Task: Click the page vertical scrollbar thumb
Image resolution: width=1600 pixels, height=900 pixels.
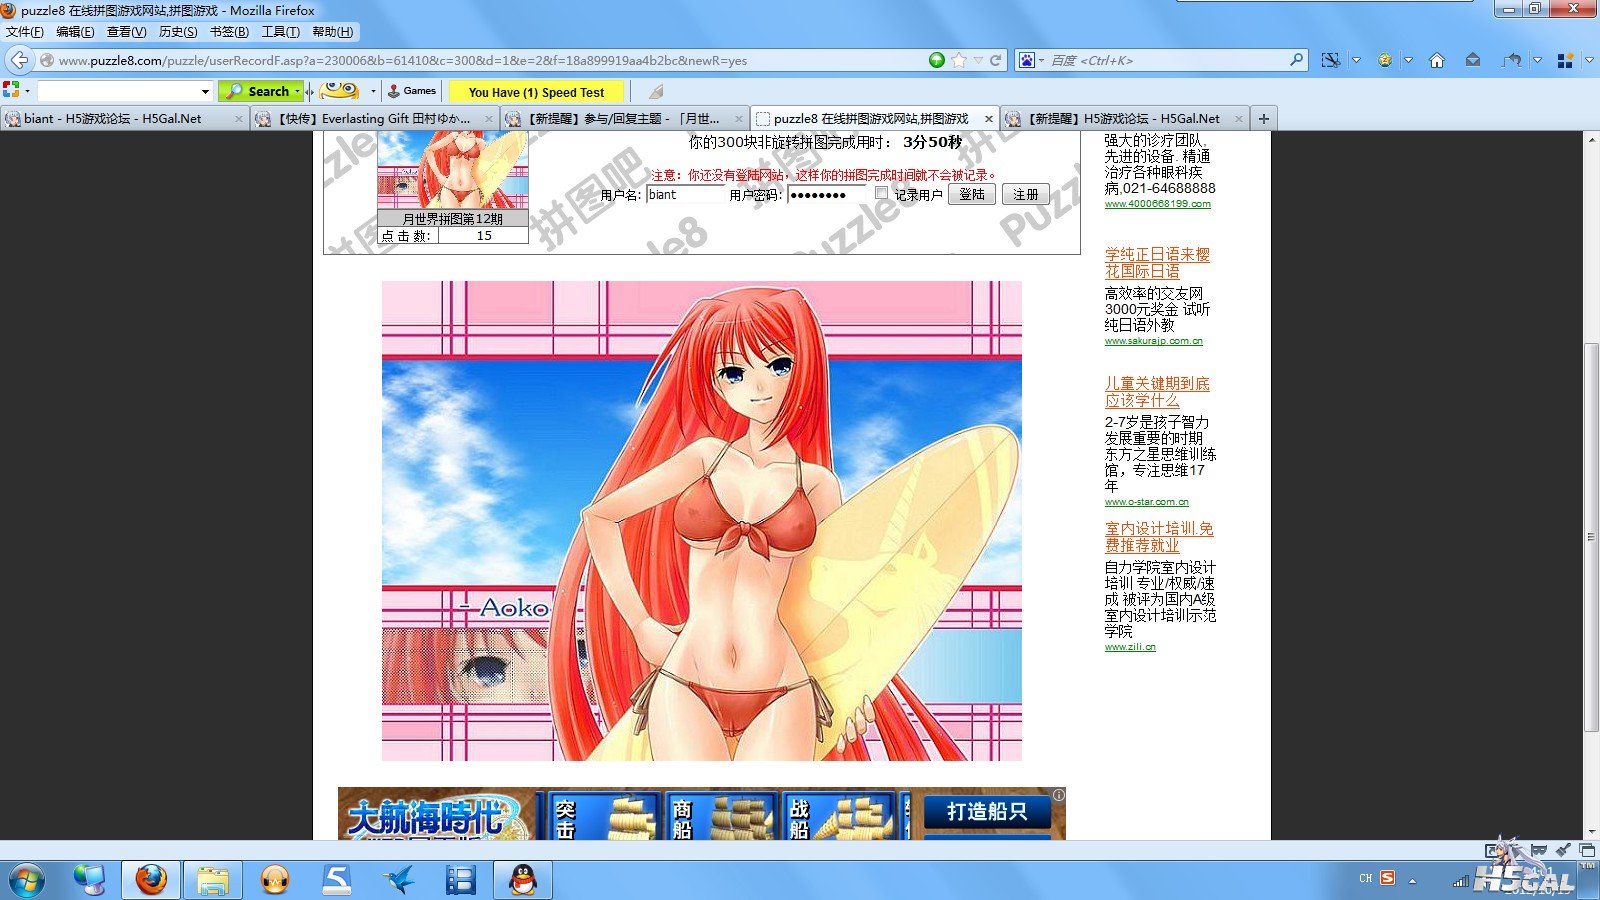Action: (x=1591, y=535)
